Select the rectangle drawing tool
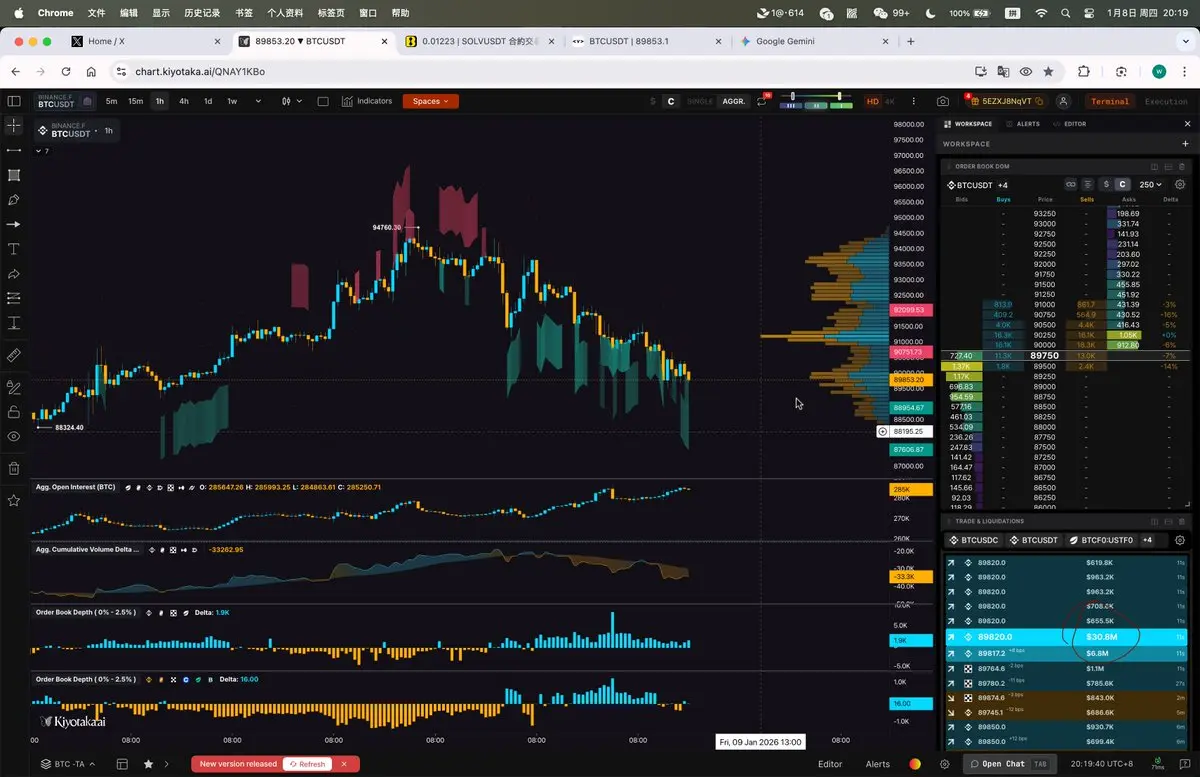The height and width of the screenshot is (777, 1200). point(14,175)
